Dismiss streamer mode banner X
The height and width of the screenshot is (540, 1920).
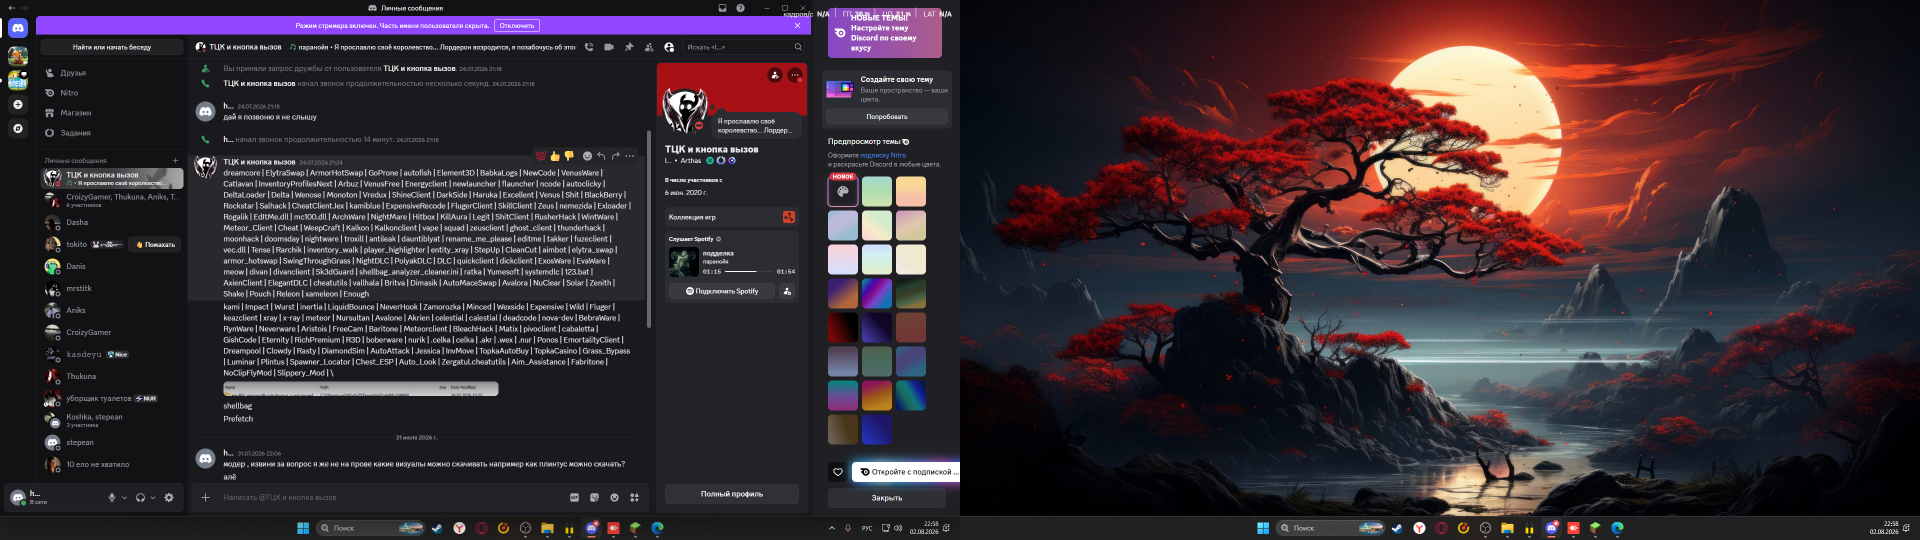point(797,25)
